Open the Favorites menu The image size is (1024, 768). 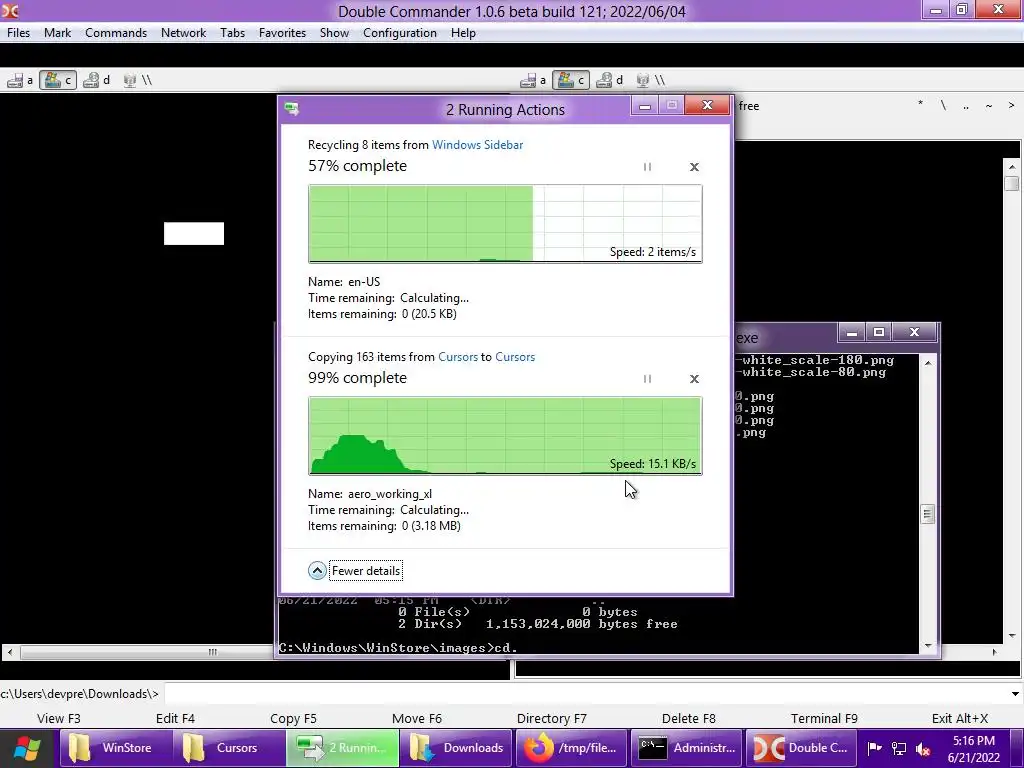click(x=282, y=33)
